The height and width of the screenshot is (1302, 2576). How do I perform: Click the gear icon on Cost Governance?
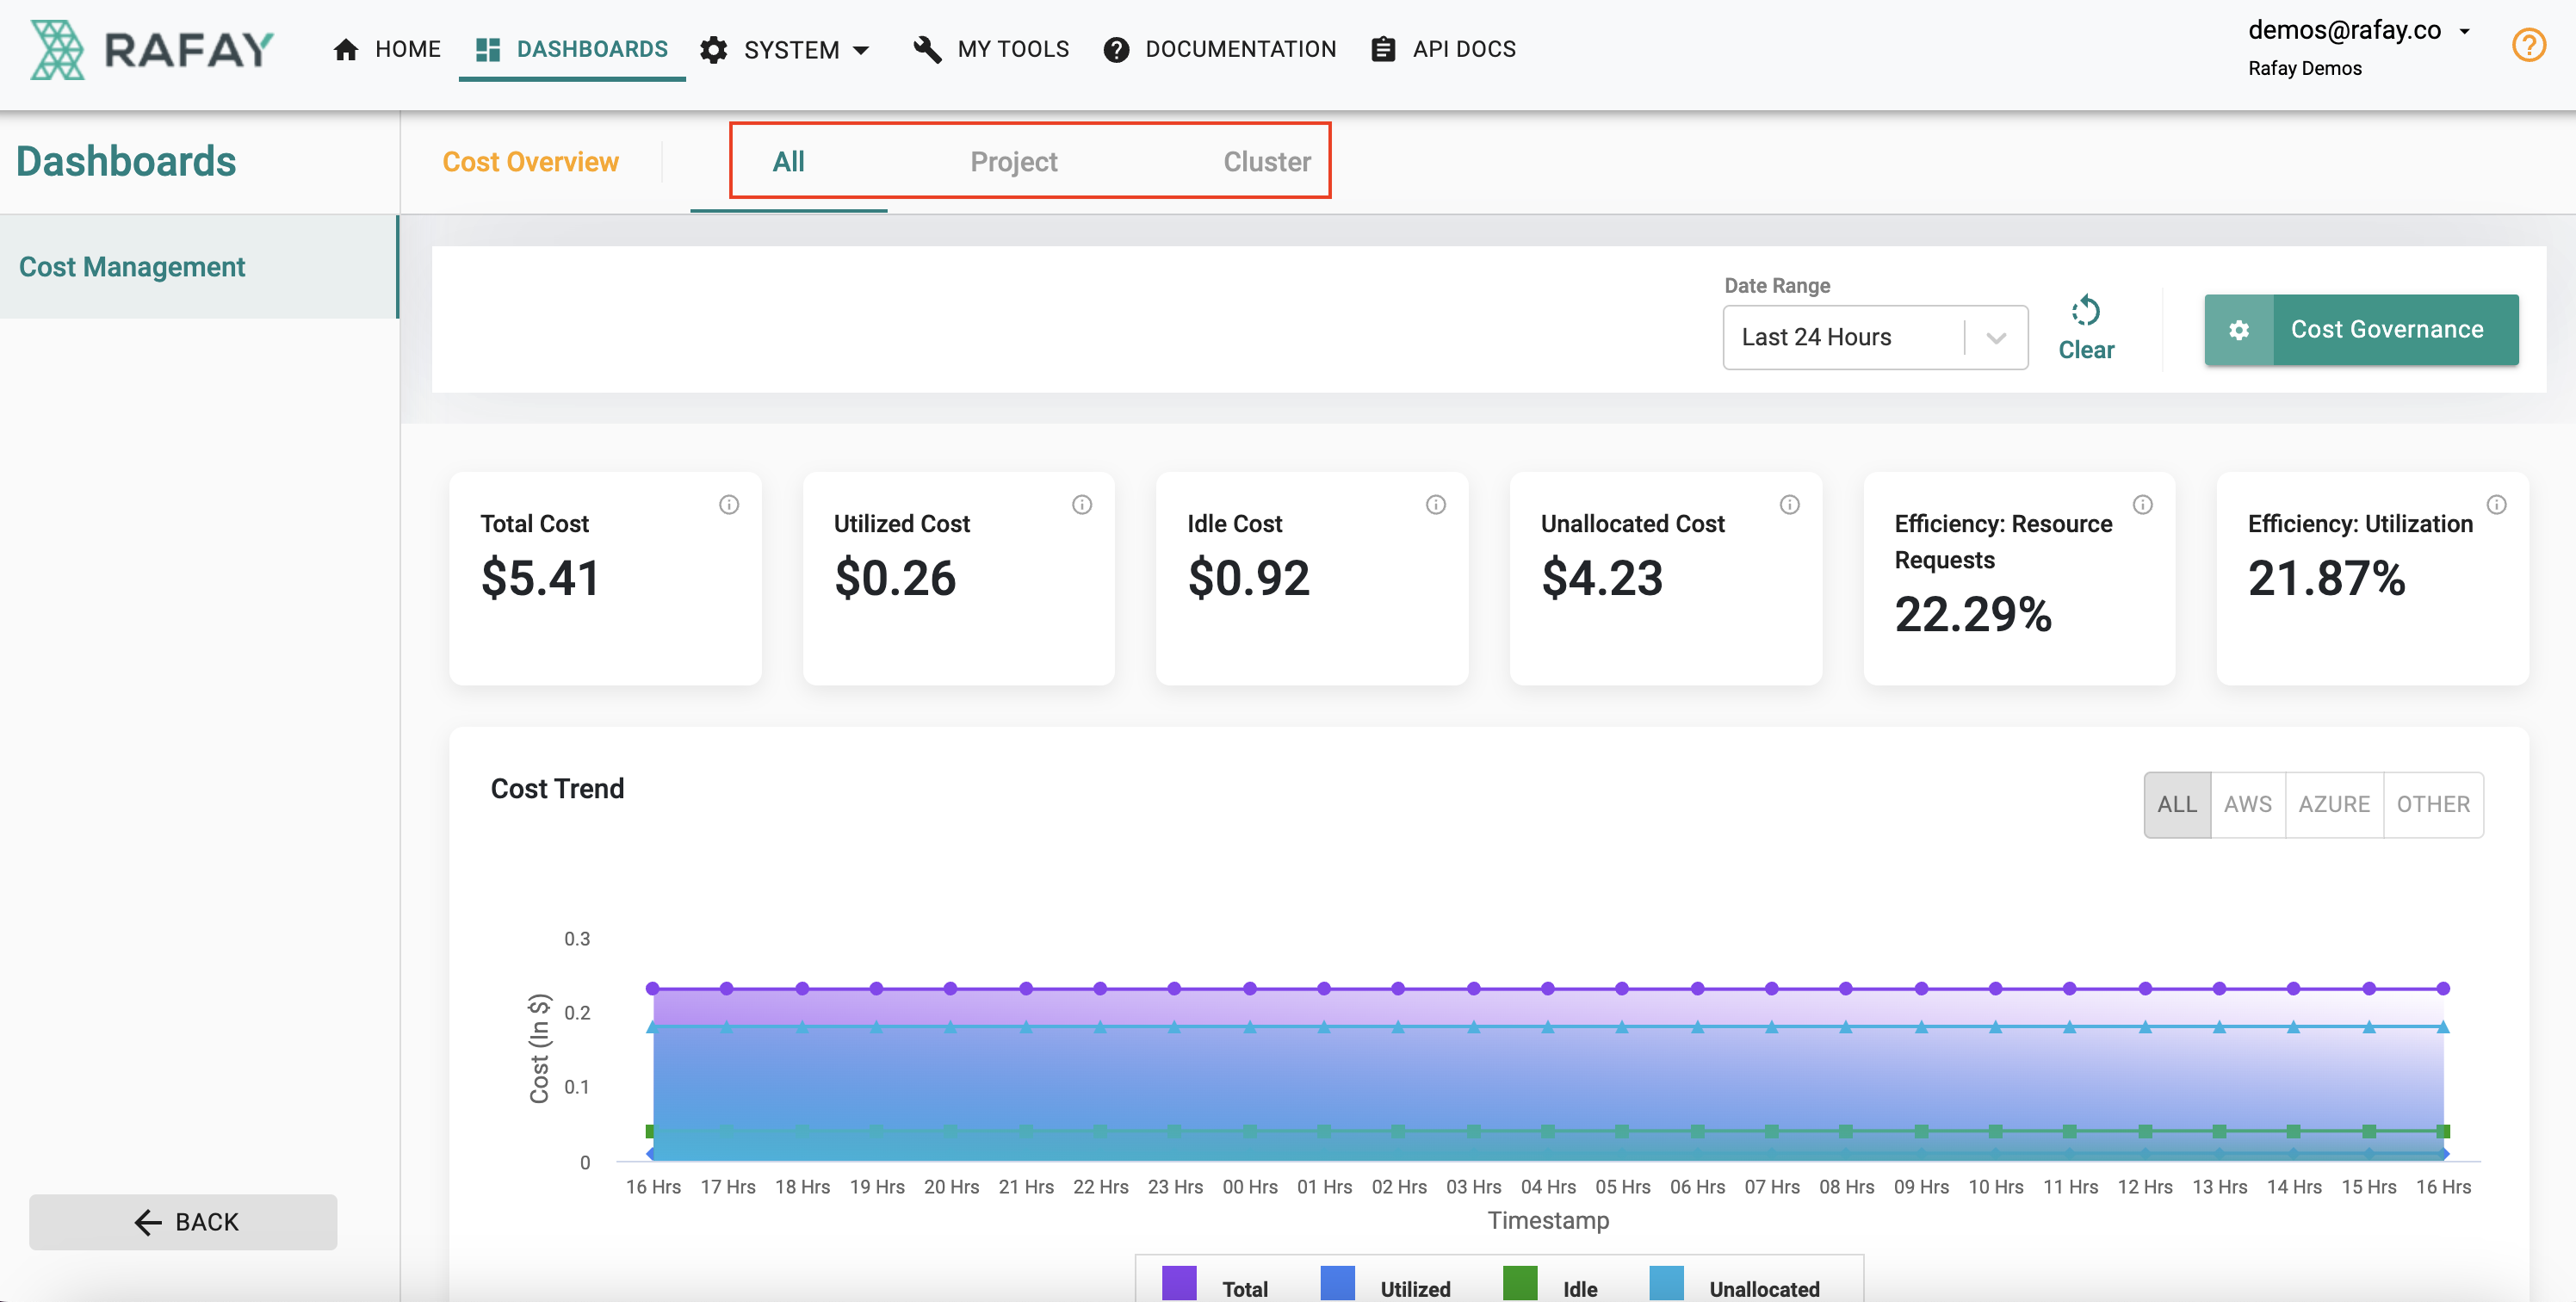(2239, 330)
